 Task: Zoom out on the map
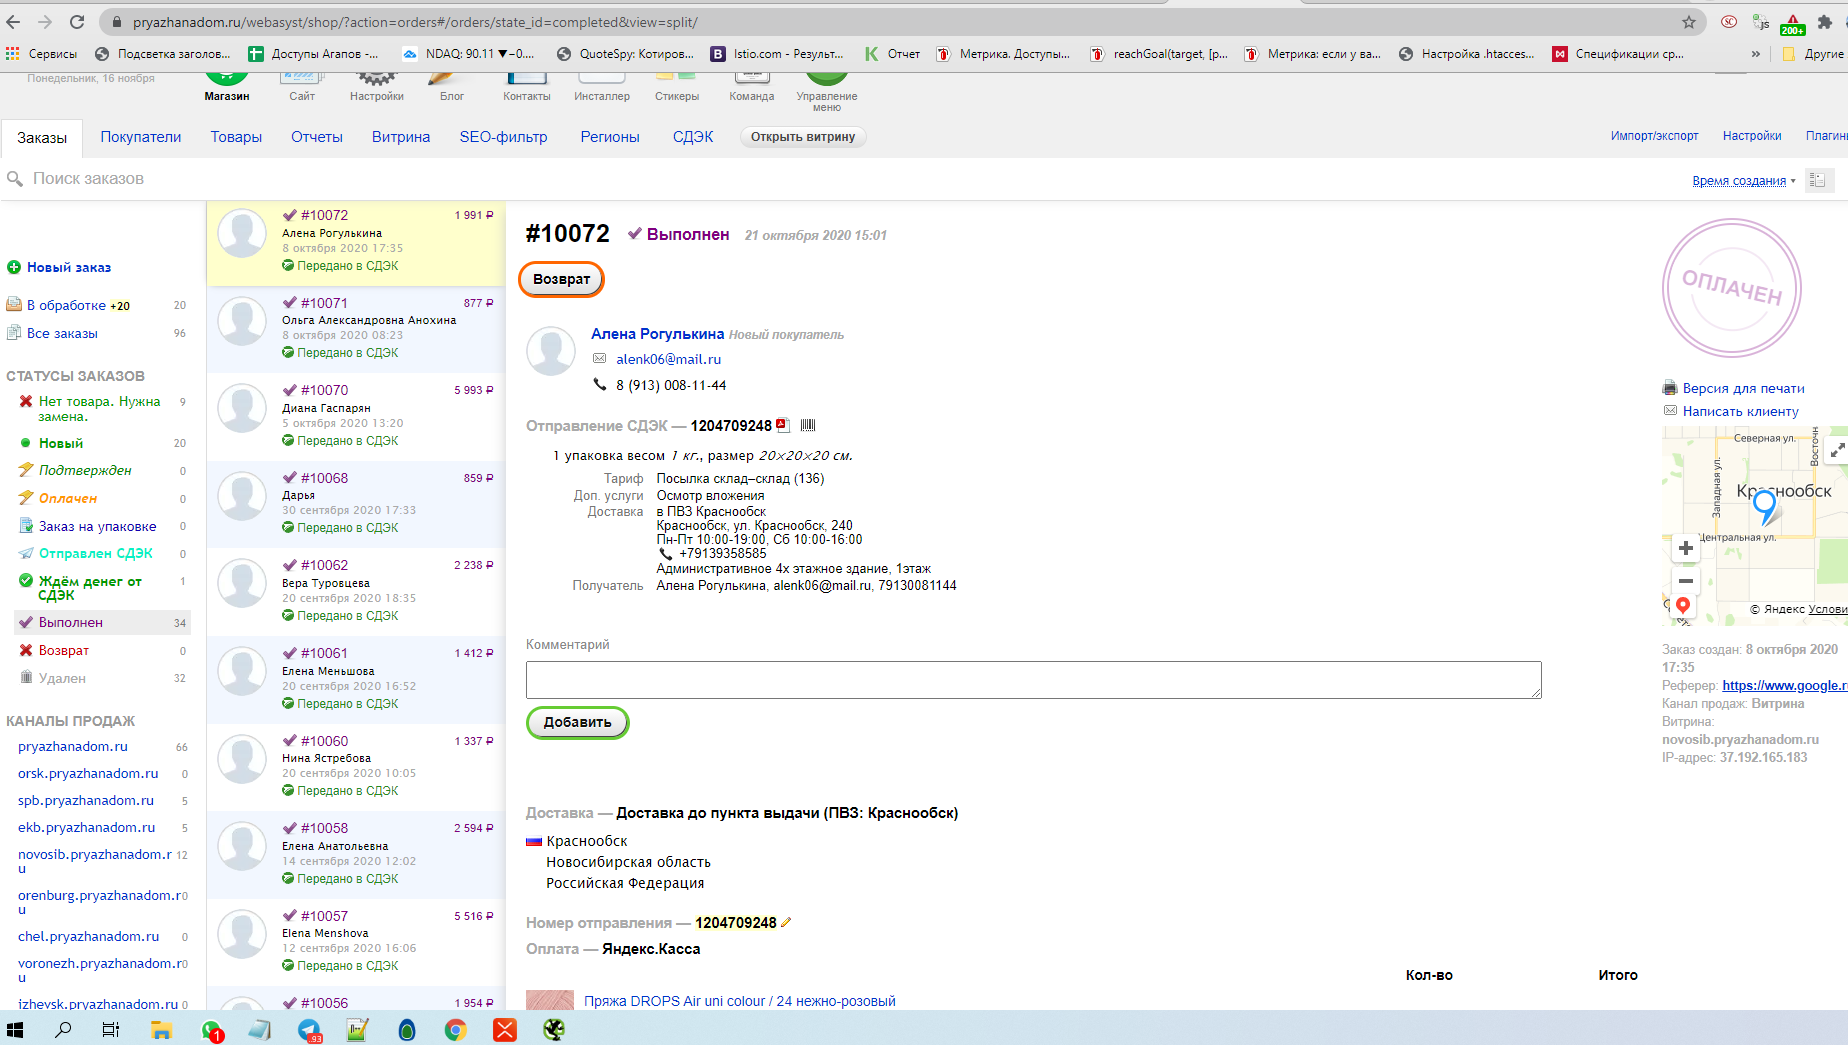pyautogui.click(x=1686, y=580)
